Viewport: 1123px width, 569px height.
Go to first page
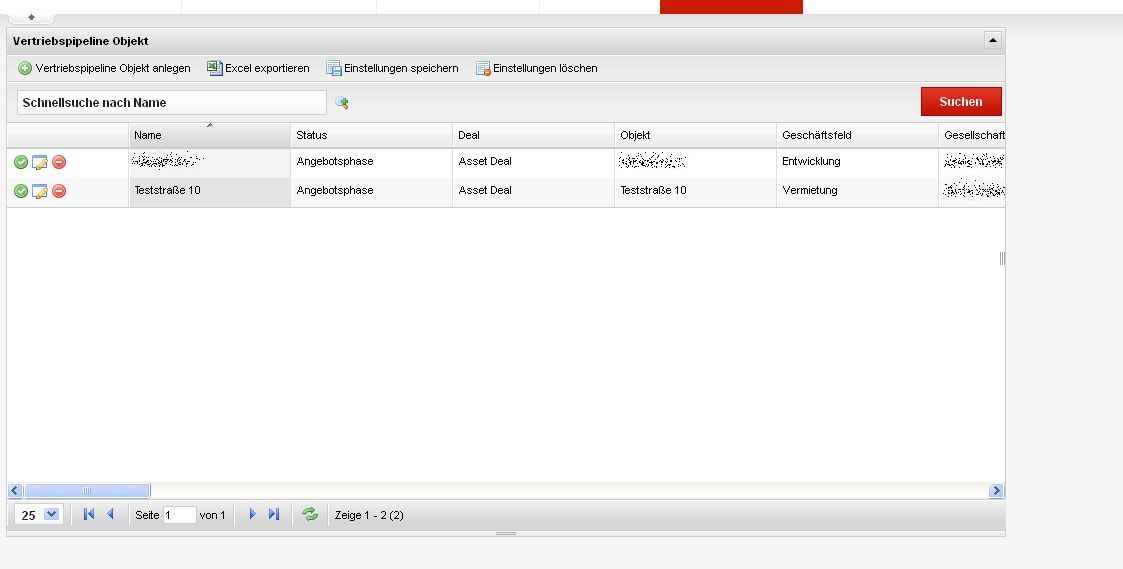point(89,514)
